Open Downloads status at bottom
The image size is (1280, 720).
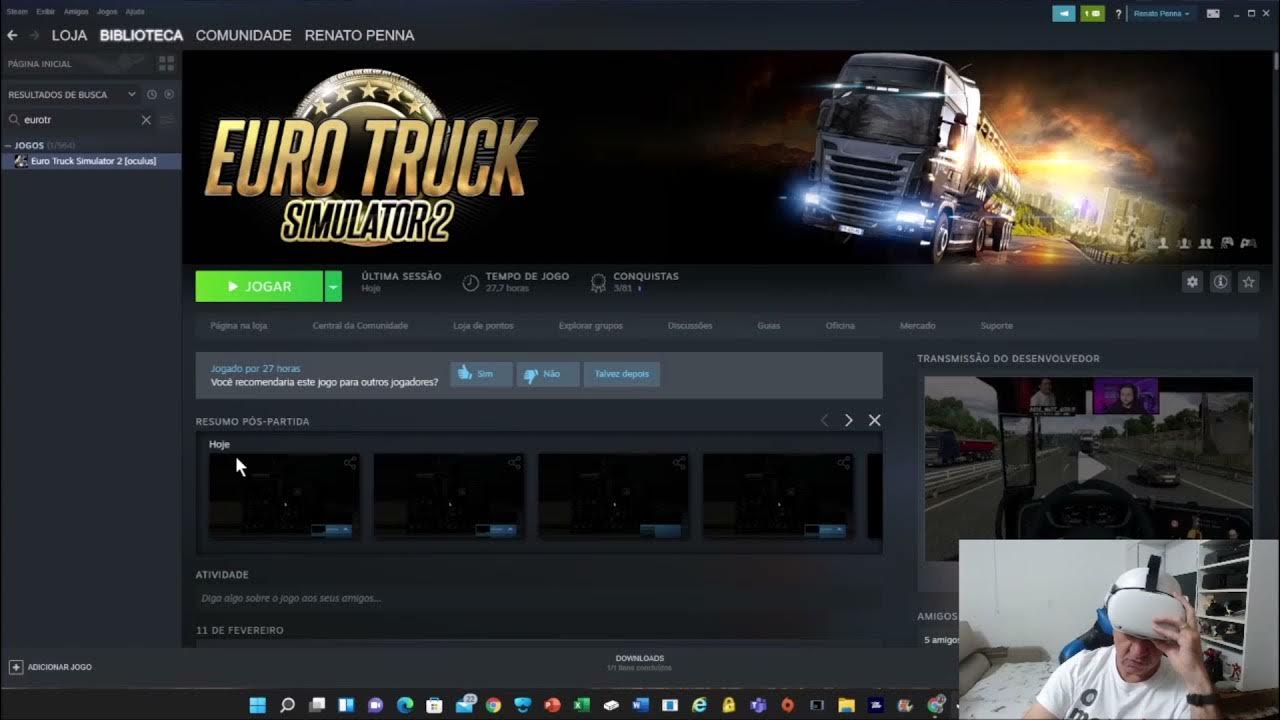click(640, 662)
